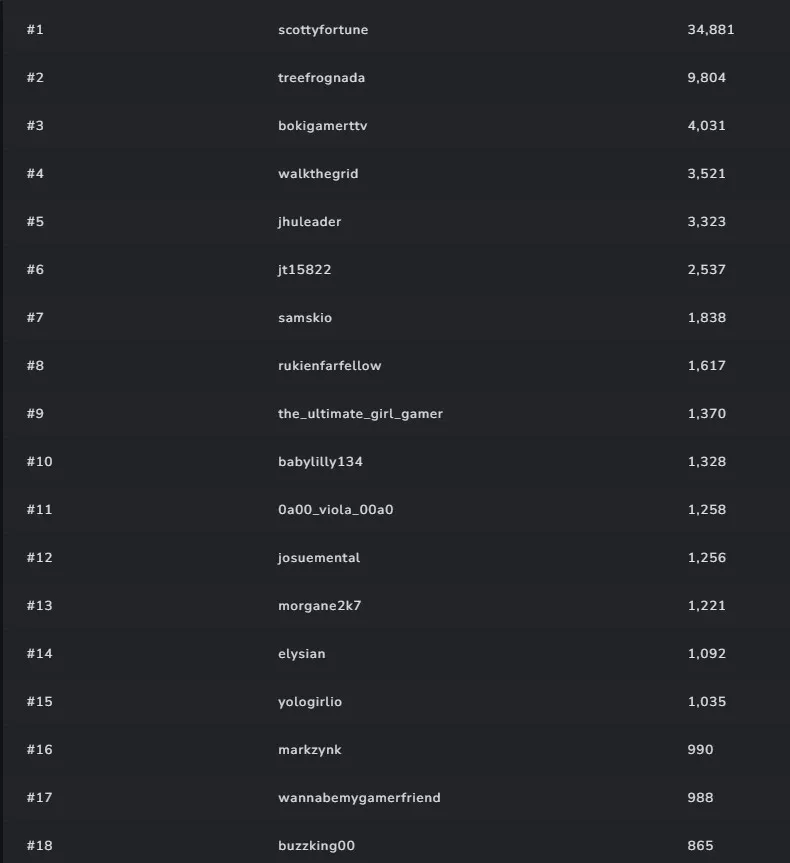790x863 pixels.
Task: Open samskio's leaderboard entry
Action: [305, 318]
